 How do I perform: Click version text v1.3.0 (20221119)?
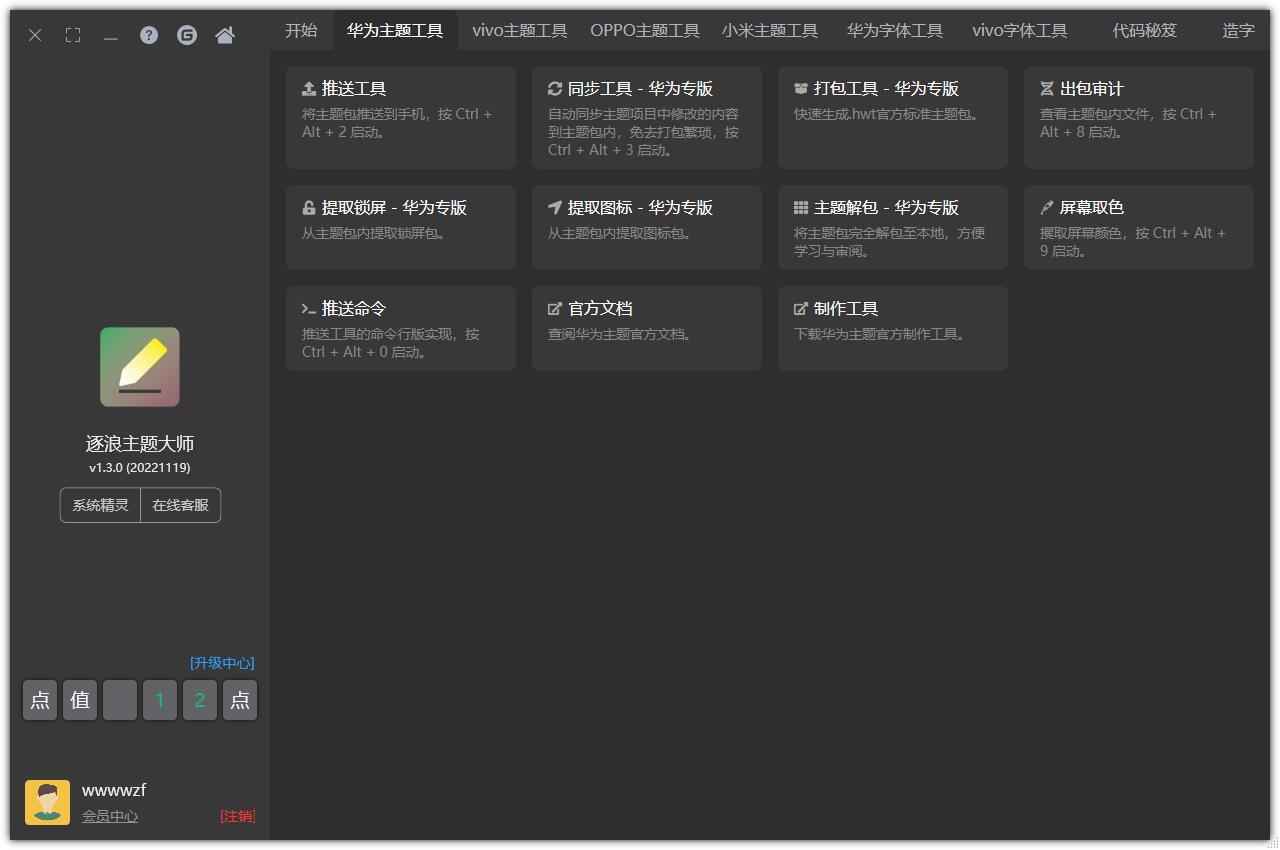point(140,467)
